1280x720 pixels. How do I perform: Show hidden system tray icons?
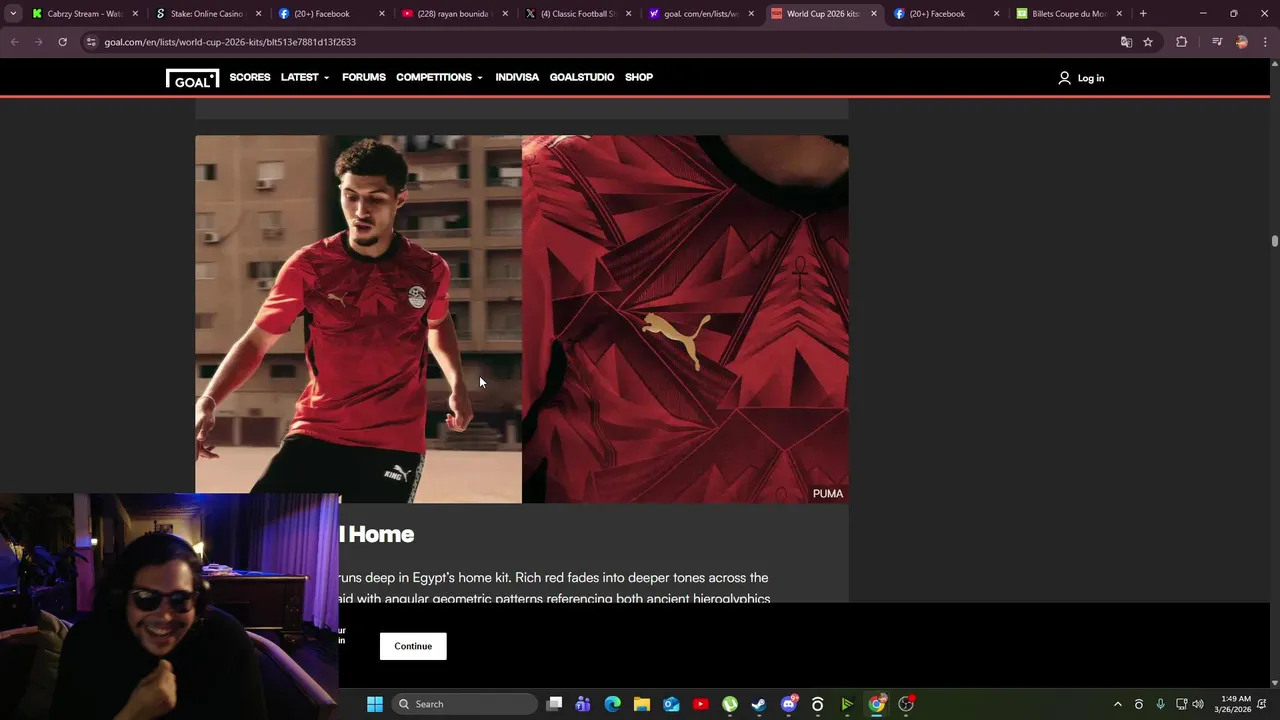click(1118, 704)
